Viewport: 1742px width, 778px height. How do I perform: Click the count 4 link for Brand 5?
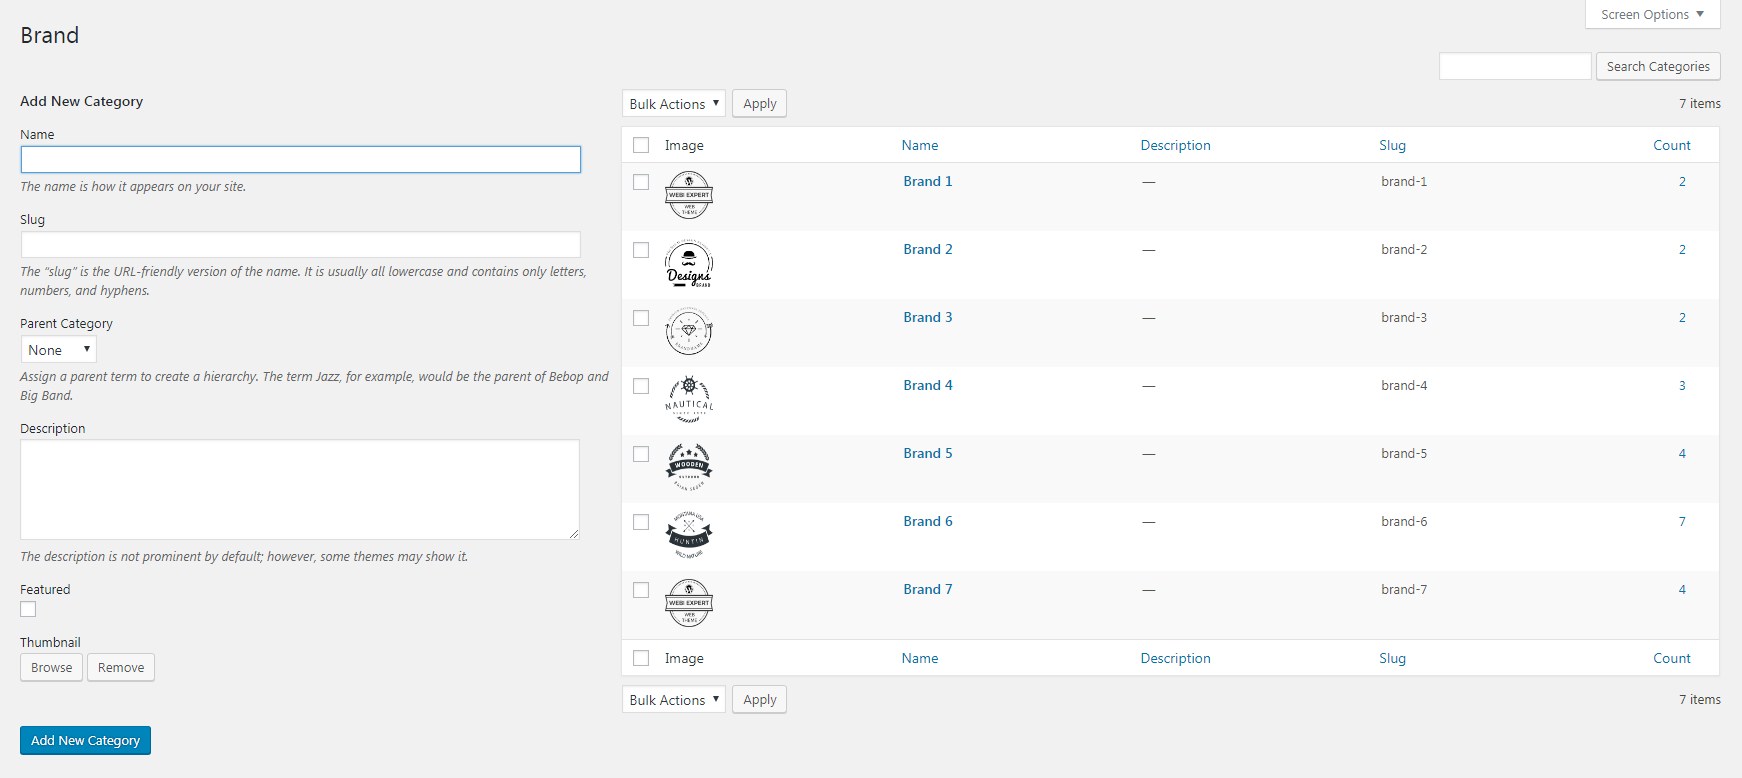[x=1682, y=453]
